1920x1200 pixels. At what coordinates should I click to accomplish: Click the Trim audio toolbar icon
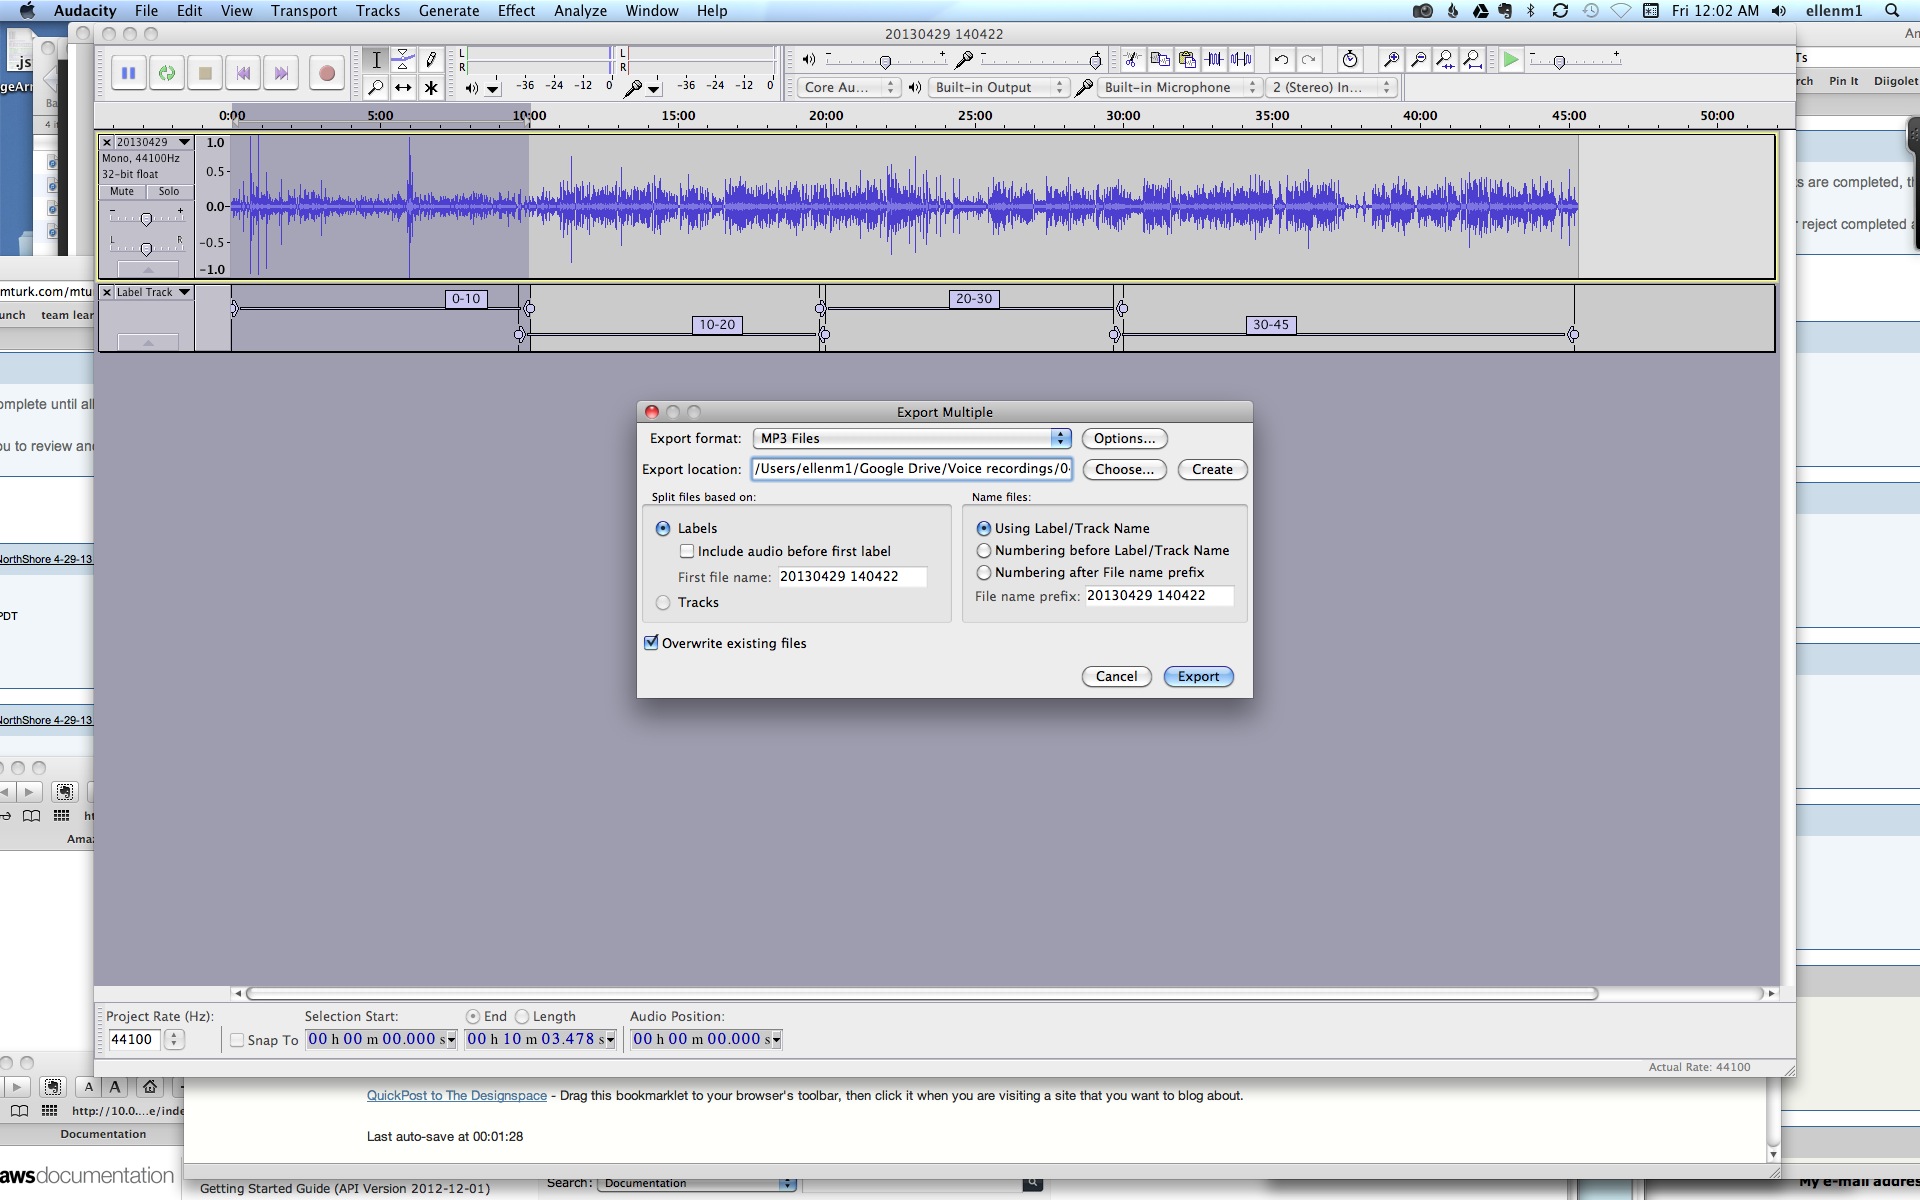click(x=1214, y=59)
